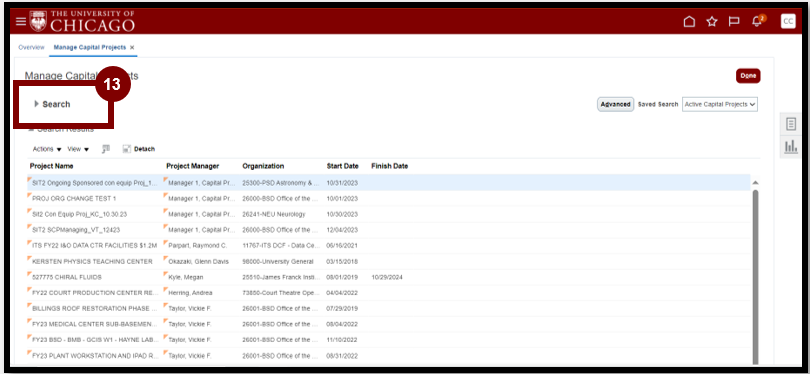
Task: Sort by Organization column header
Action: pyautogui.click(x=263, y=166)
